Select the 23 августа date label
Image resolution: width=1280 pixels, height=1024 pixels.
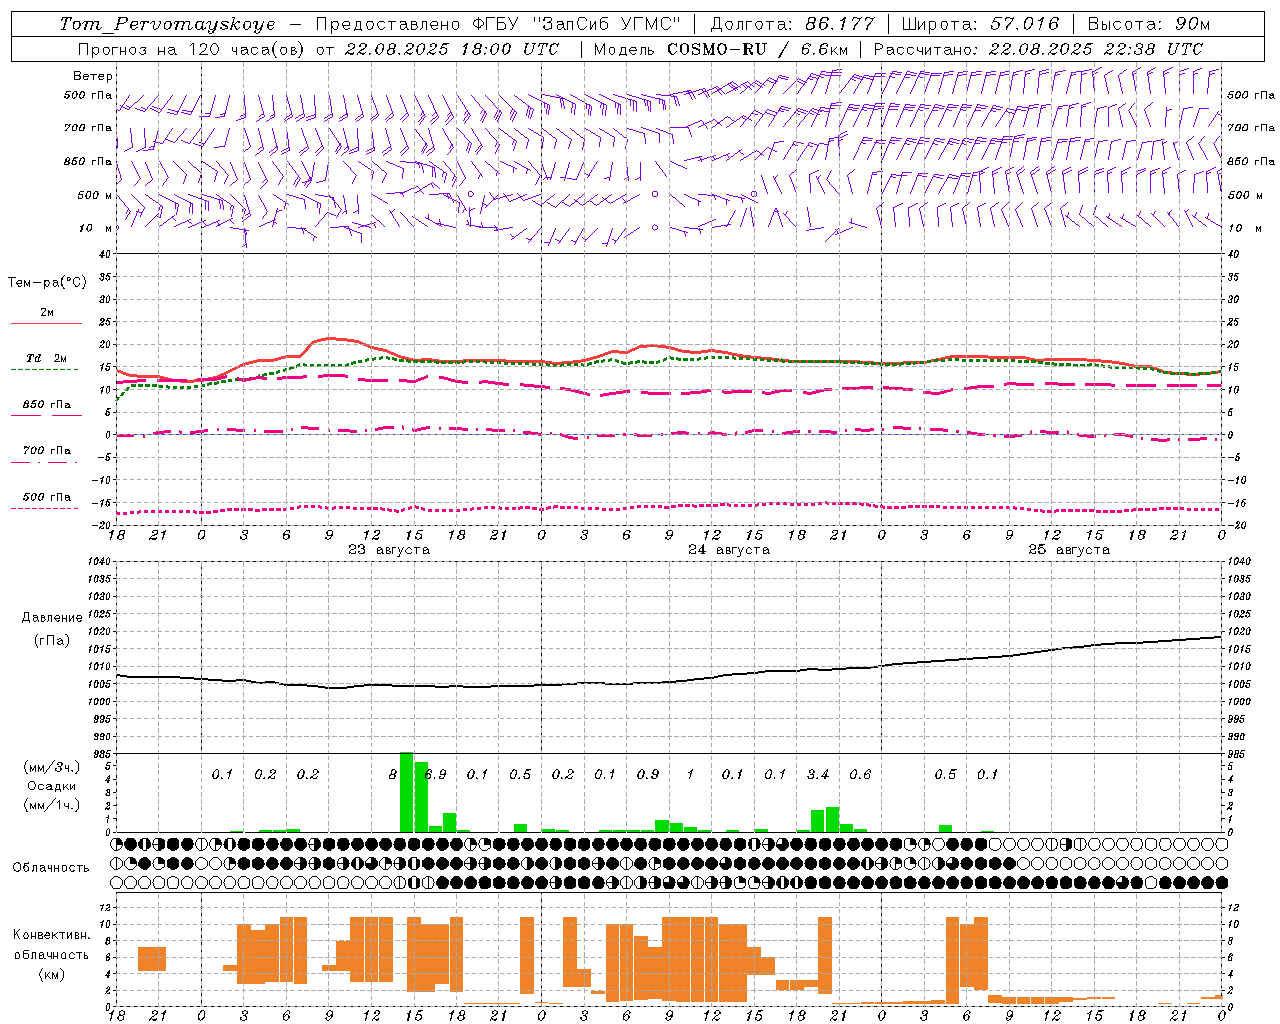point(389,550)
